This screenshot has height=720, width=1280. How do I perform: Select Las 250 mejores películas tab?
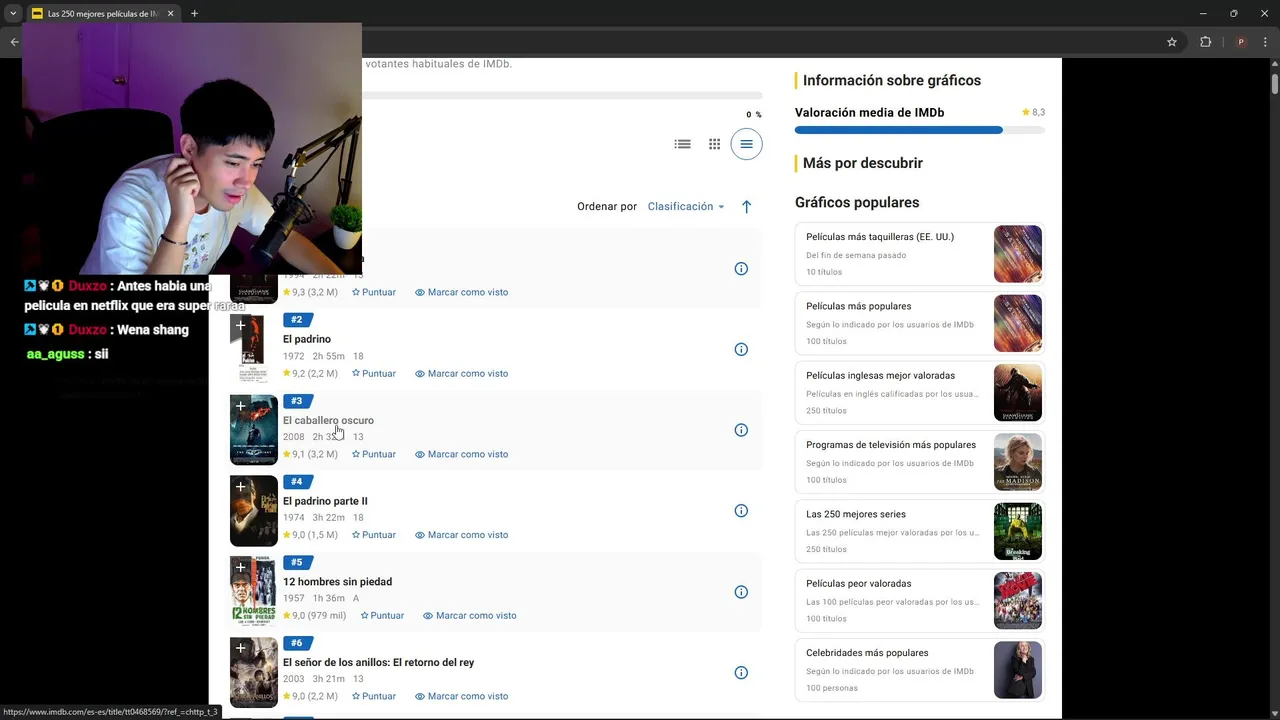[x=102, y=14]
